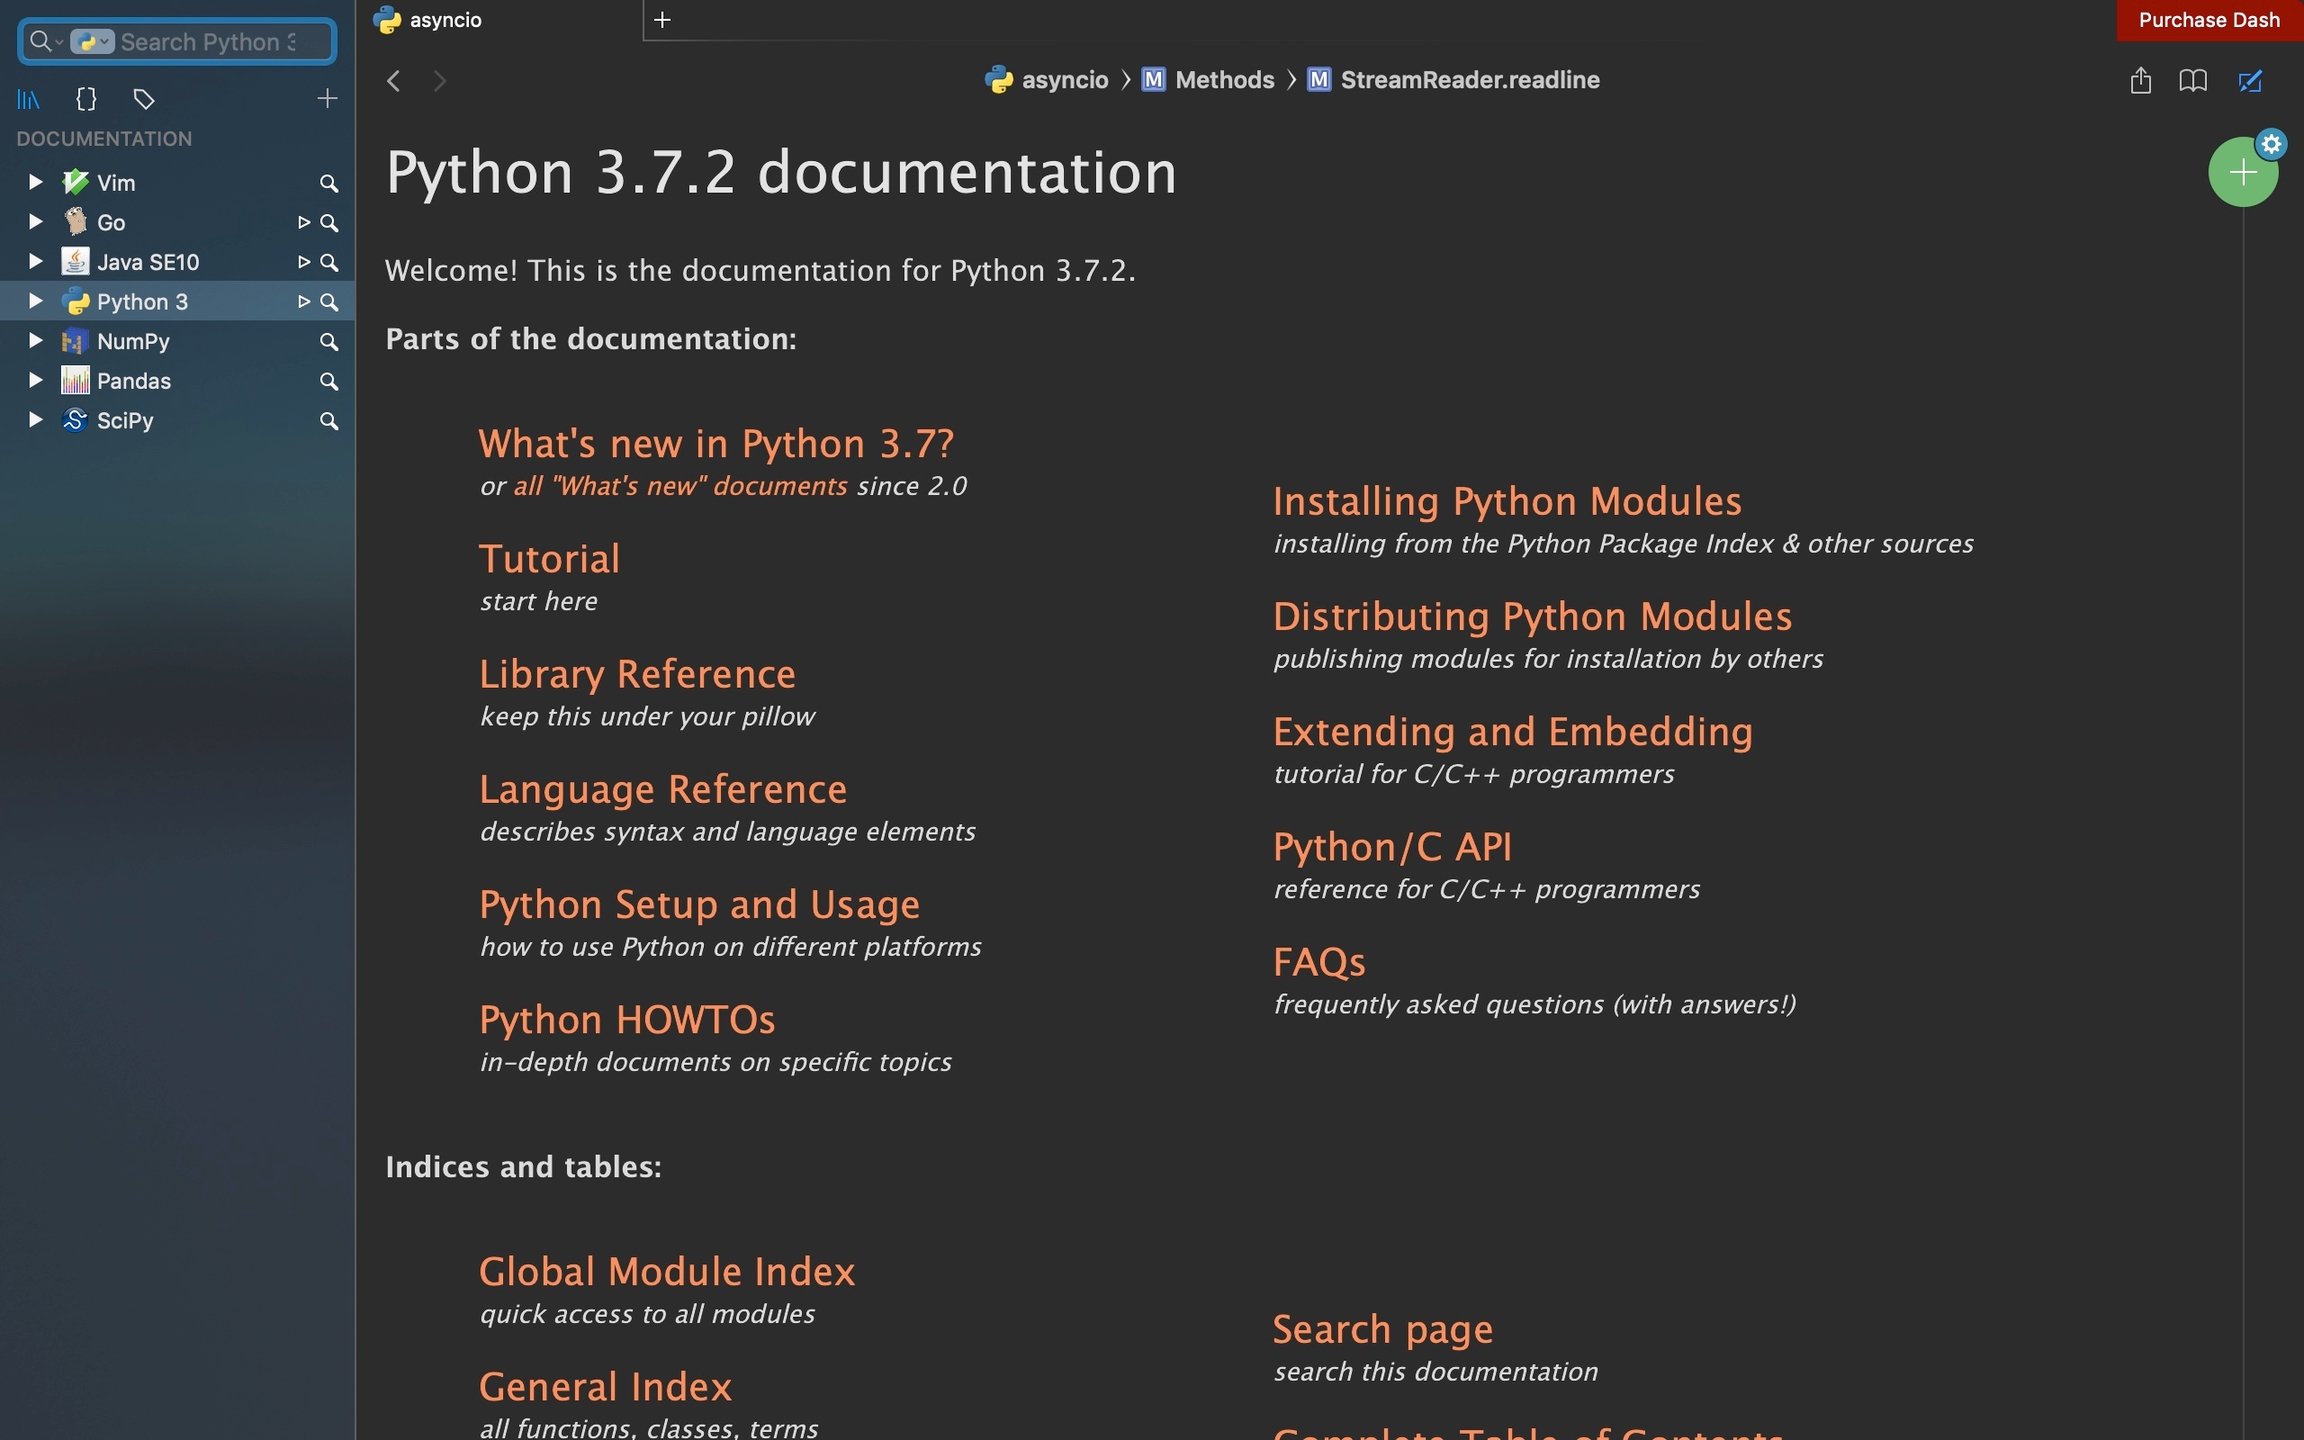This screenshot has height=1440, width=2304.
Task: Search within the NumPy docset
Action: click(x=328, y=342)
